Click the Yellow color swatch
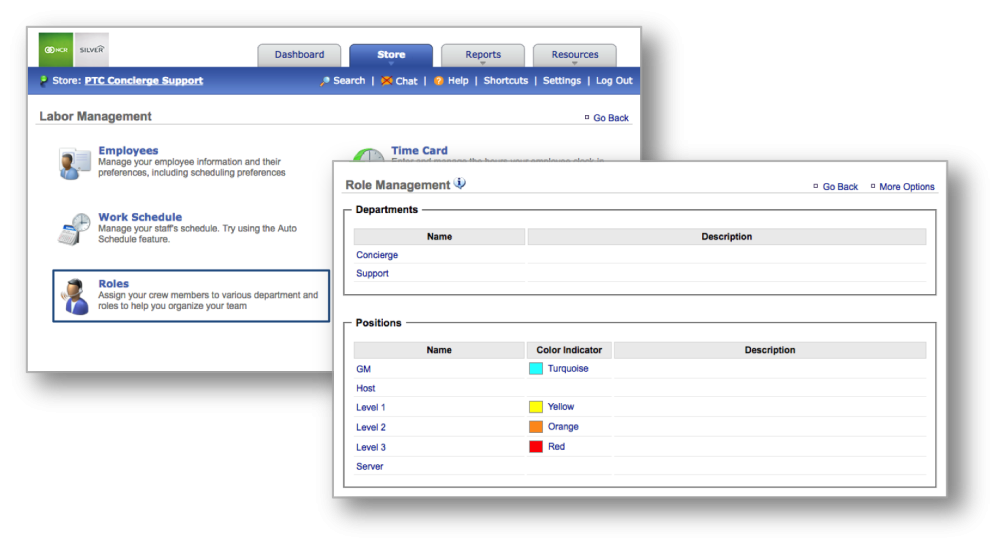Screen dimensions: 1000x548 pos(536,407)
